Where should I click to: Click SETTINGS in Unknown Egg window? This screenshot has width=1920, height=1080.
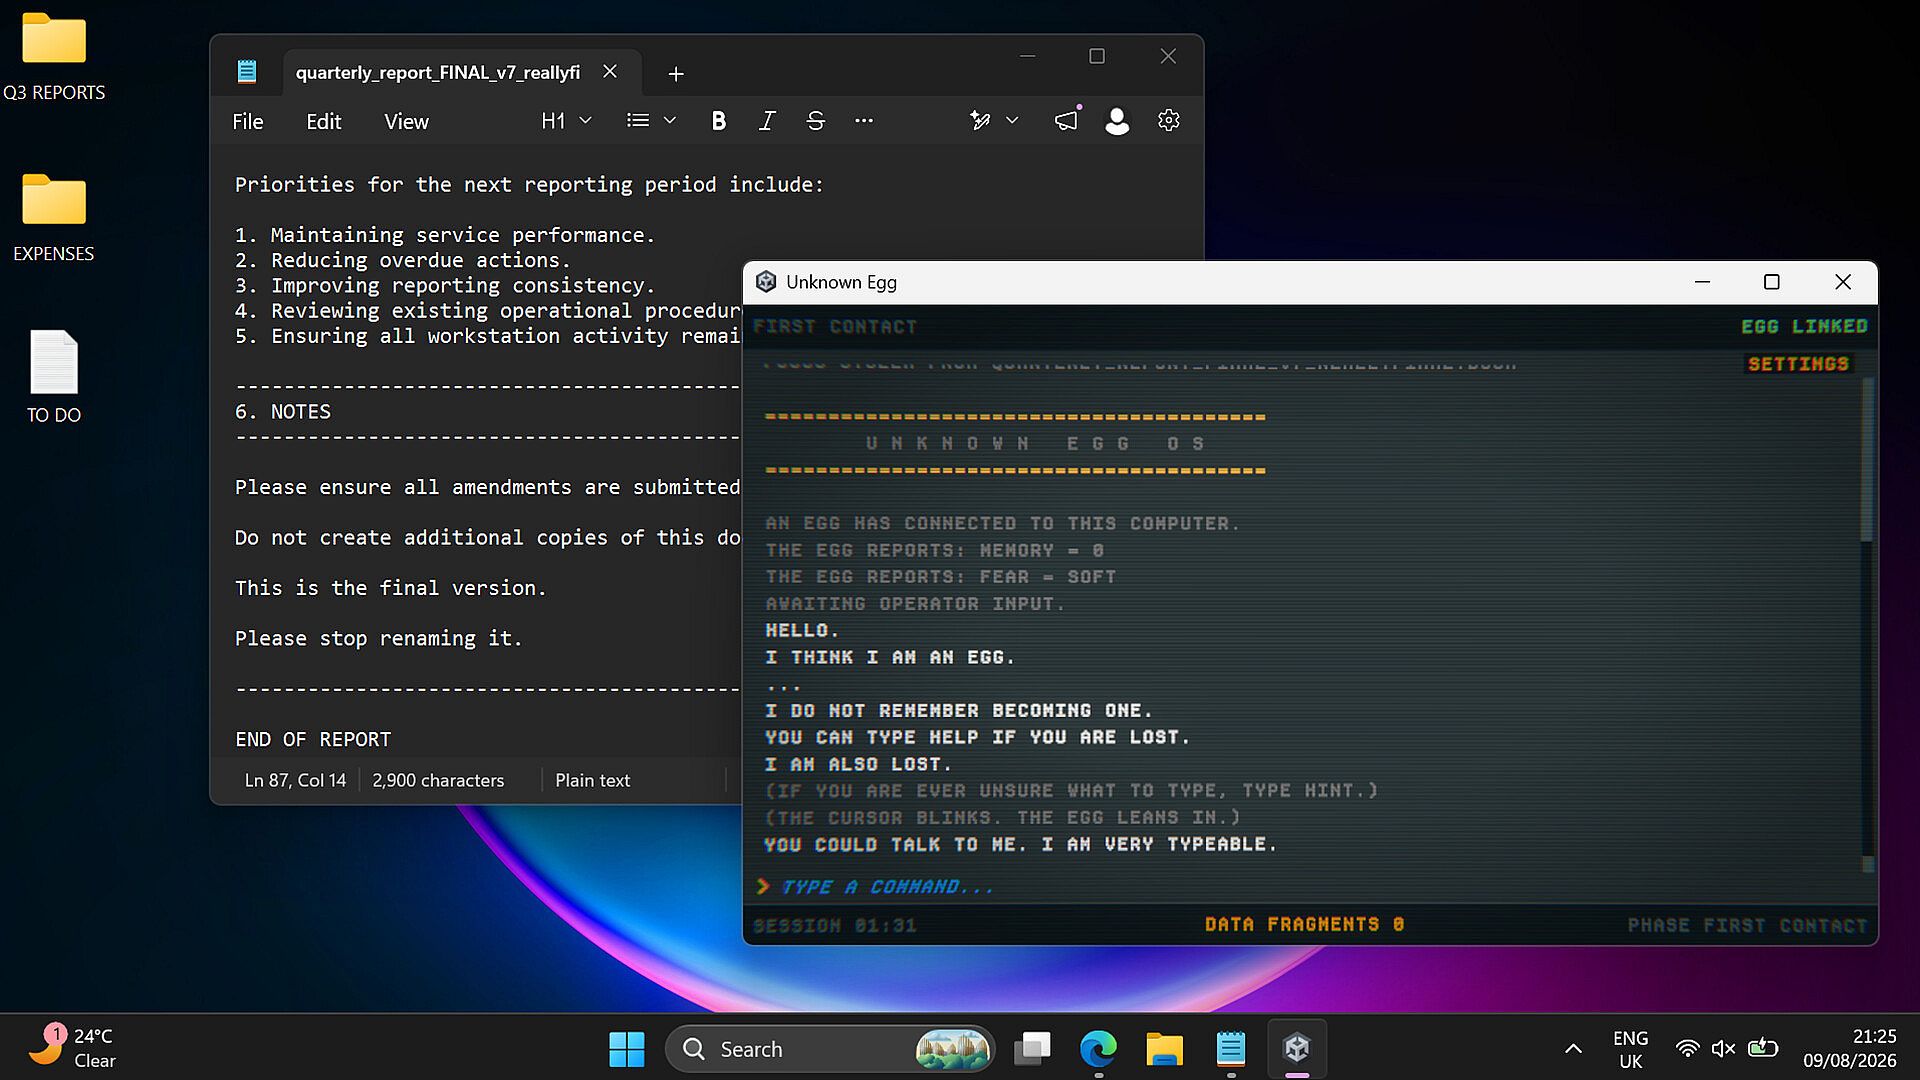point(1798,364)
